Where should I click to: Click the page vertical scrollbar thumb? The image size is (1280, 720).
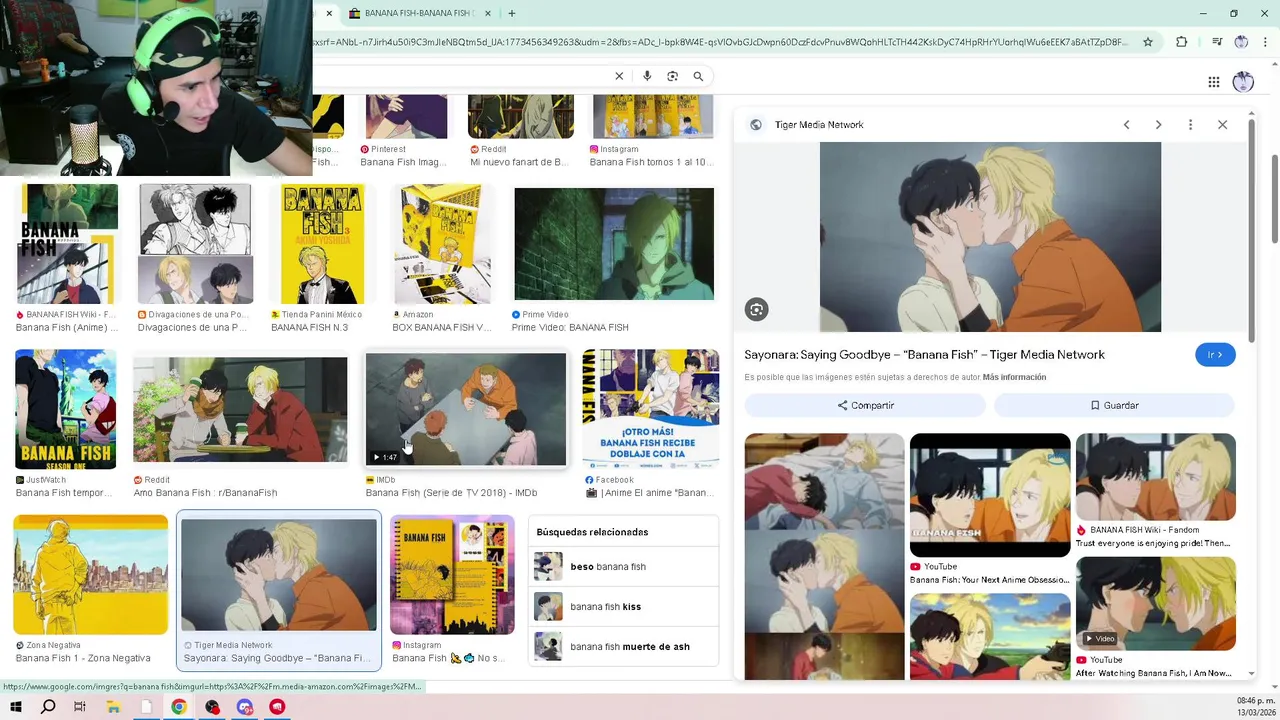click(x=1275, y=198)
